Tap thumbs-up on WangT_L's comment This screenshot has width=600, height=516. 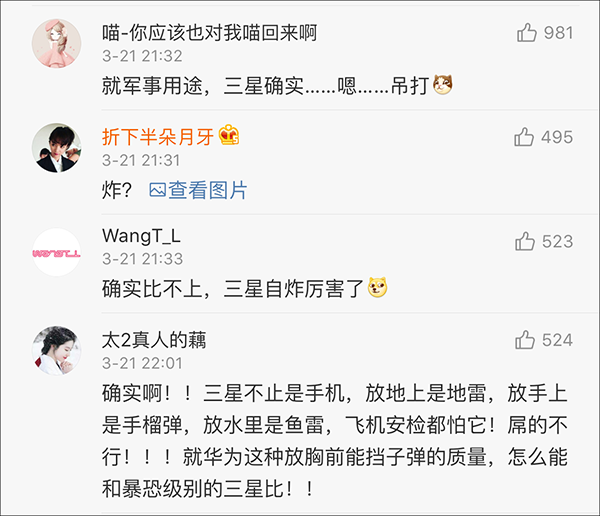click(525, 241)
